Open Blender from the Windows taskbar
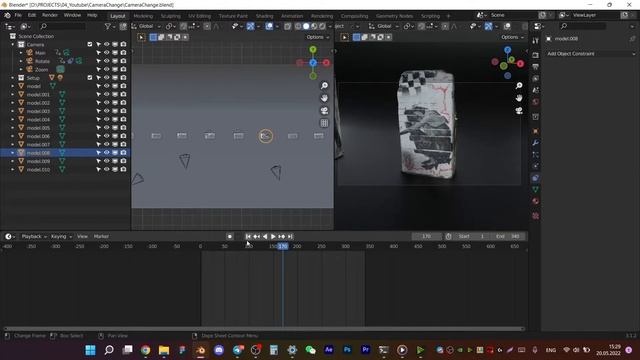 click(x=200, y=350)
